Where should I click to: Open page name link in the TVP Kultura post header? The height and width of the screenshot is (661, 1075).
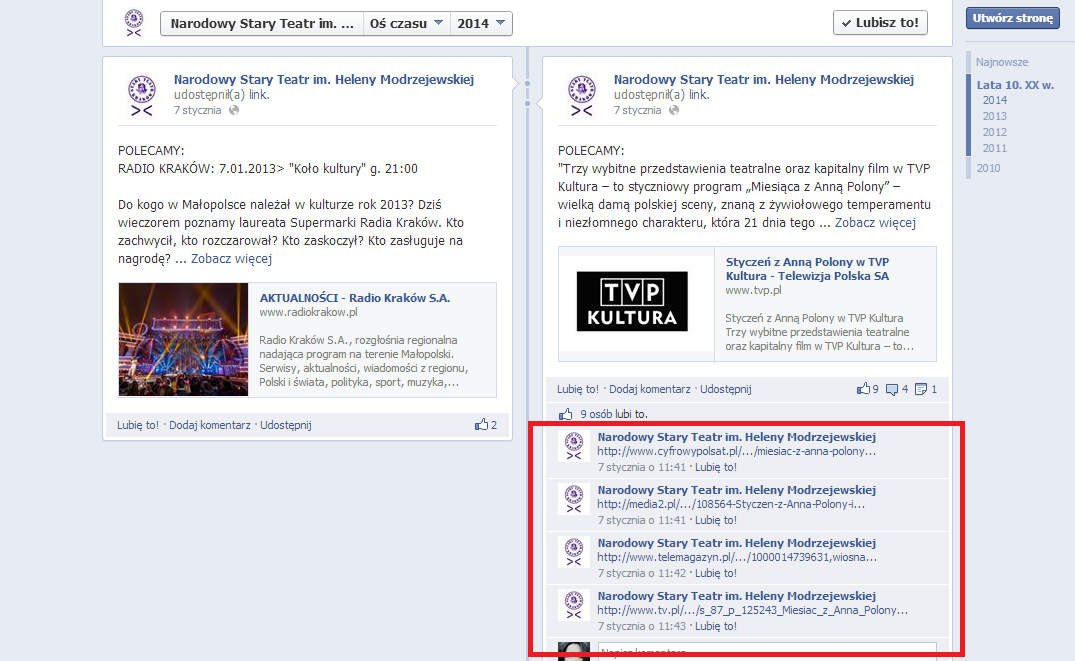764,80
